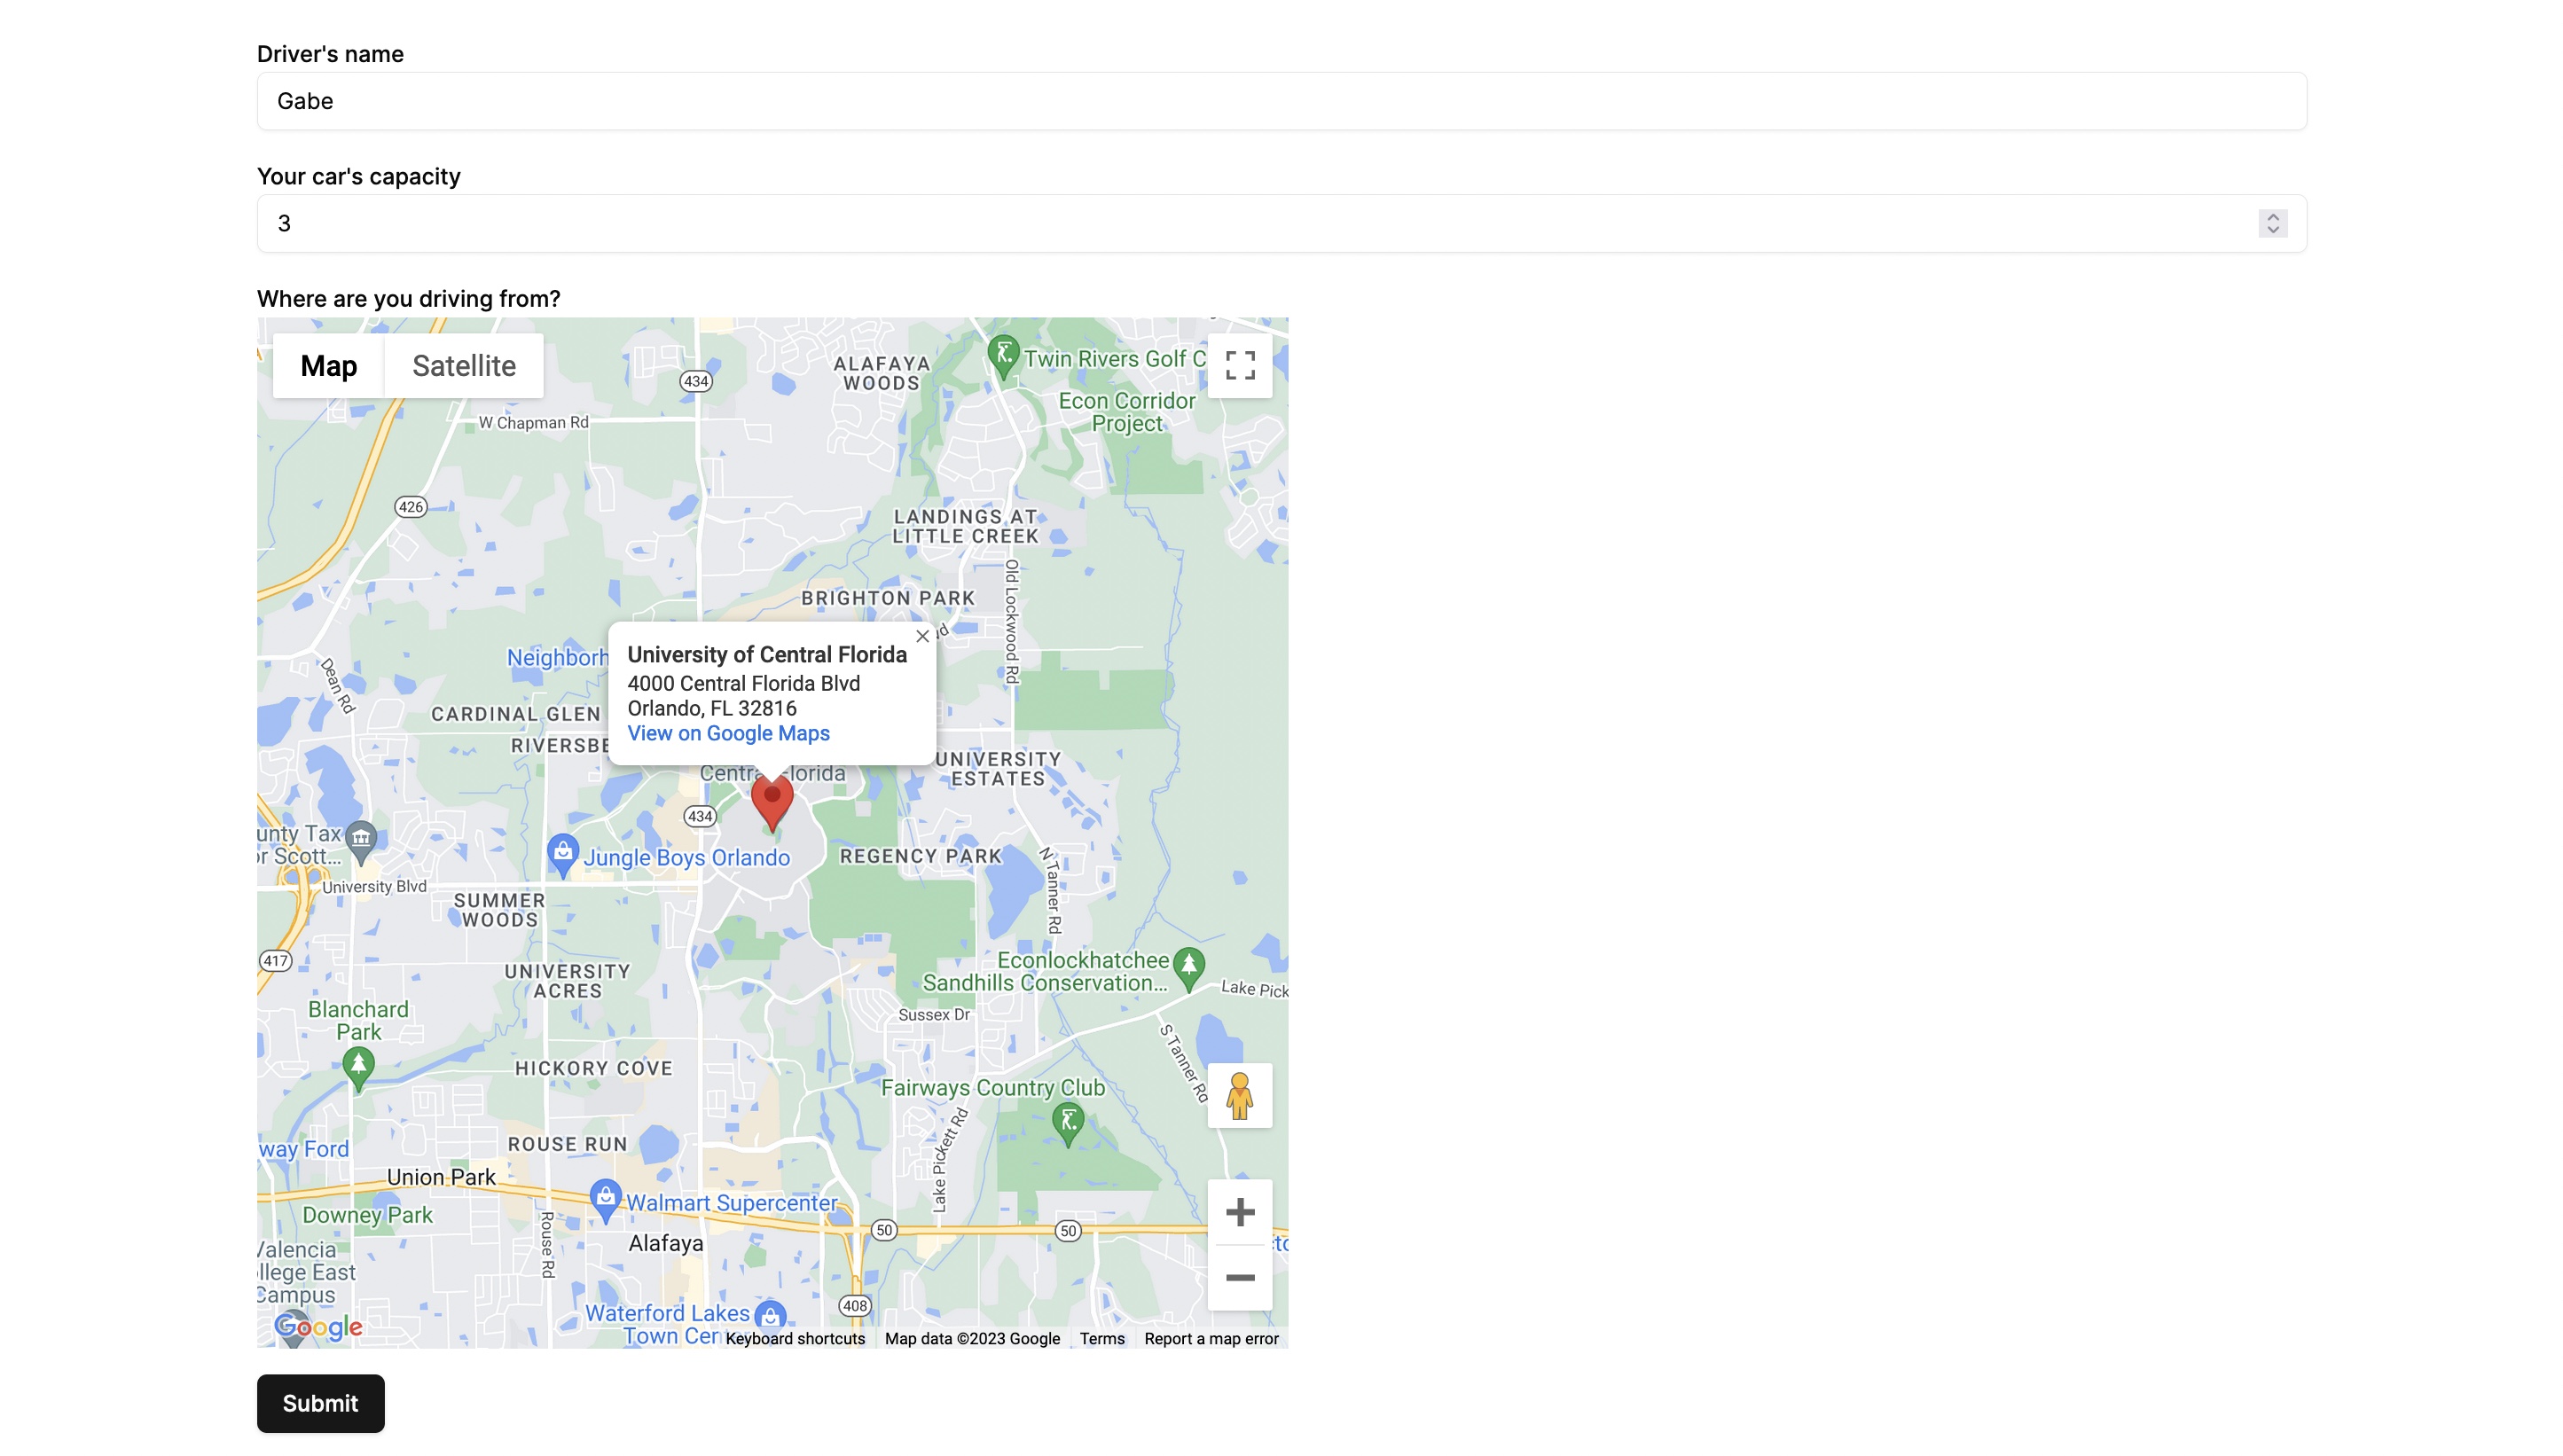Close the University of Central Florida popup
2563x1456 pixels.
(x=922, y=636)
